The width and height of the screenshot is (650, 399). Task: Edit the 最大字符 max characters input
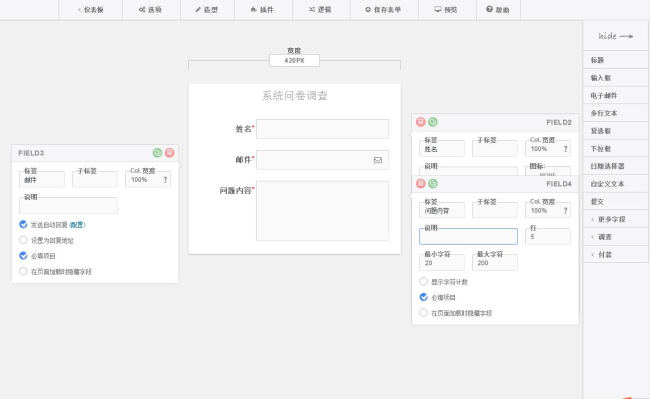495,263
